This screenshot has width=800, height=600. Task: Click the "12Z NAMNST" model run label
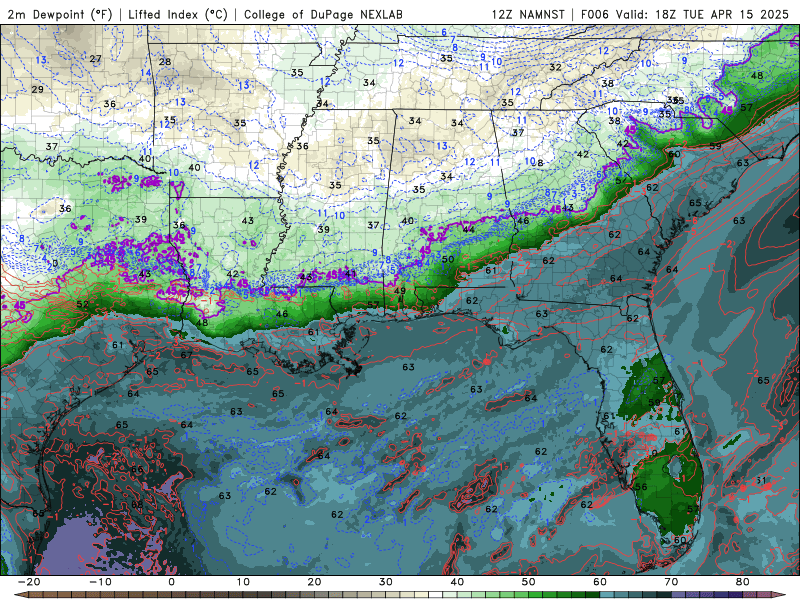[528, 14]
